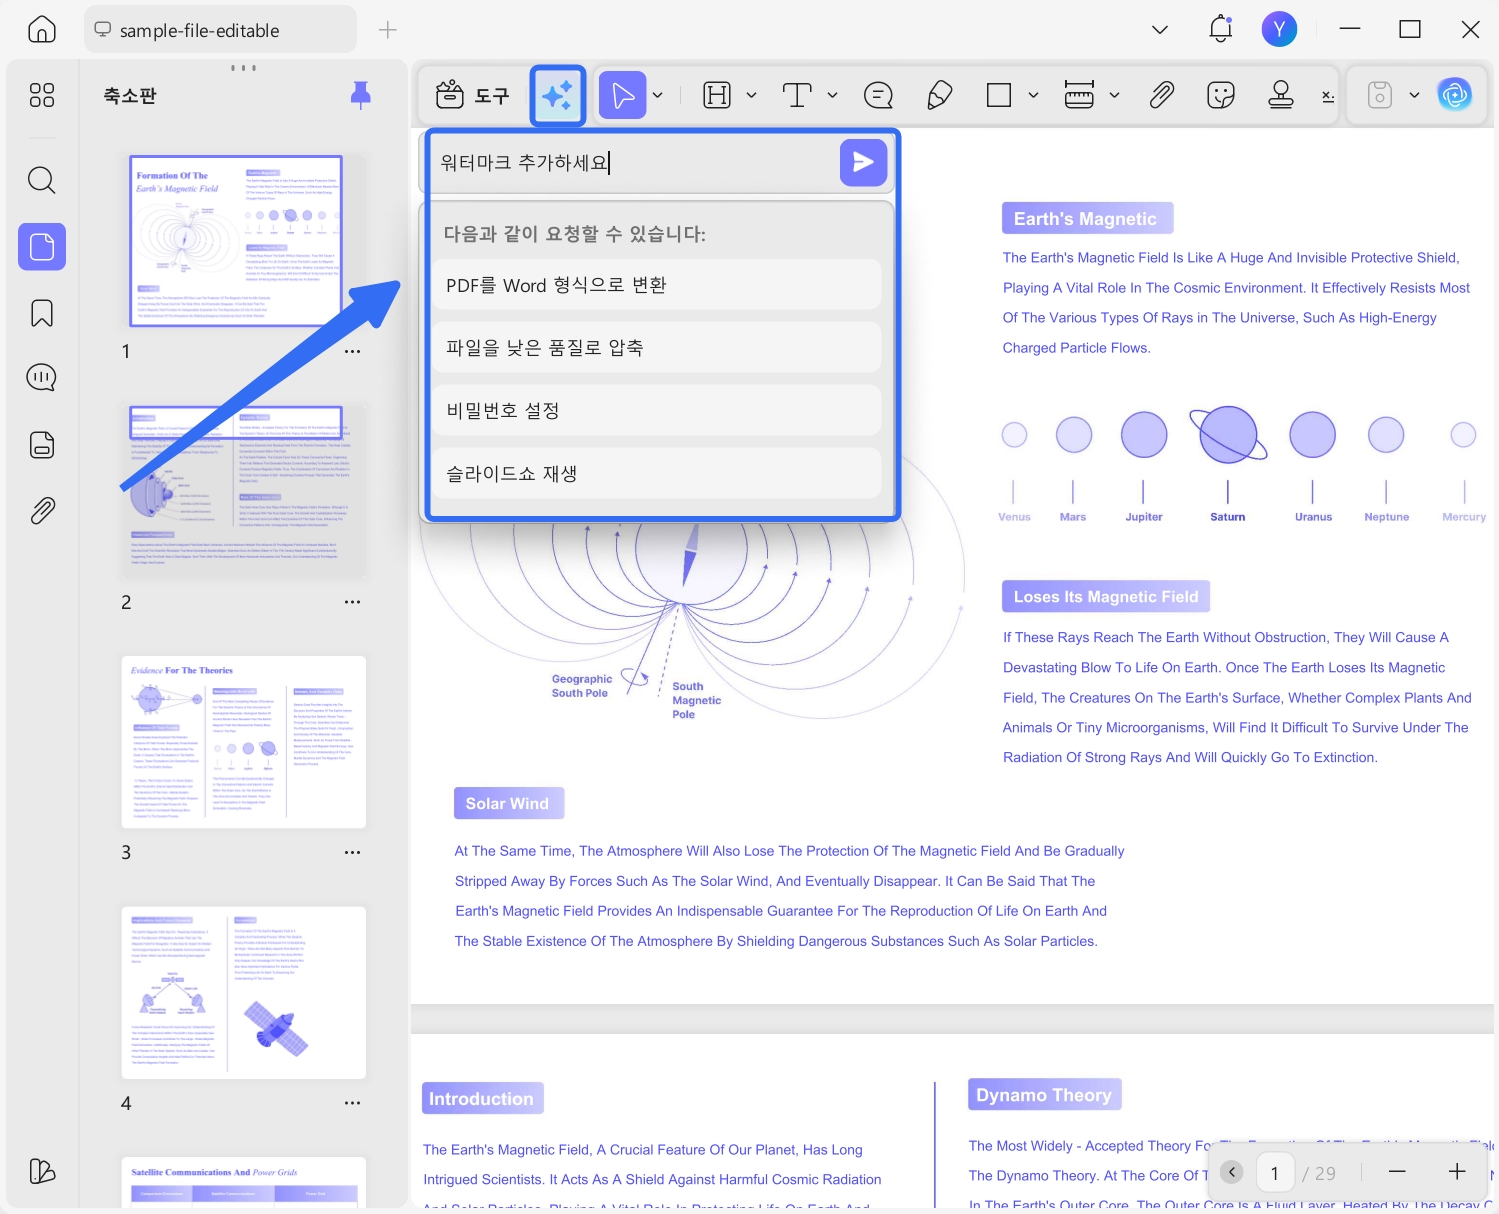1499x1214 pixels.
Task: Open the UPDF AI assistant icon
Action: click(1454, 95)
